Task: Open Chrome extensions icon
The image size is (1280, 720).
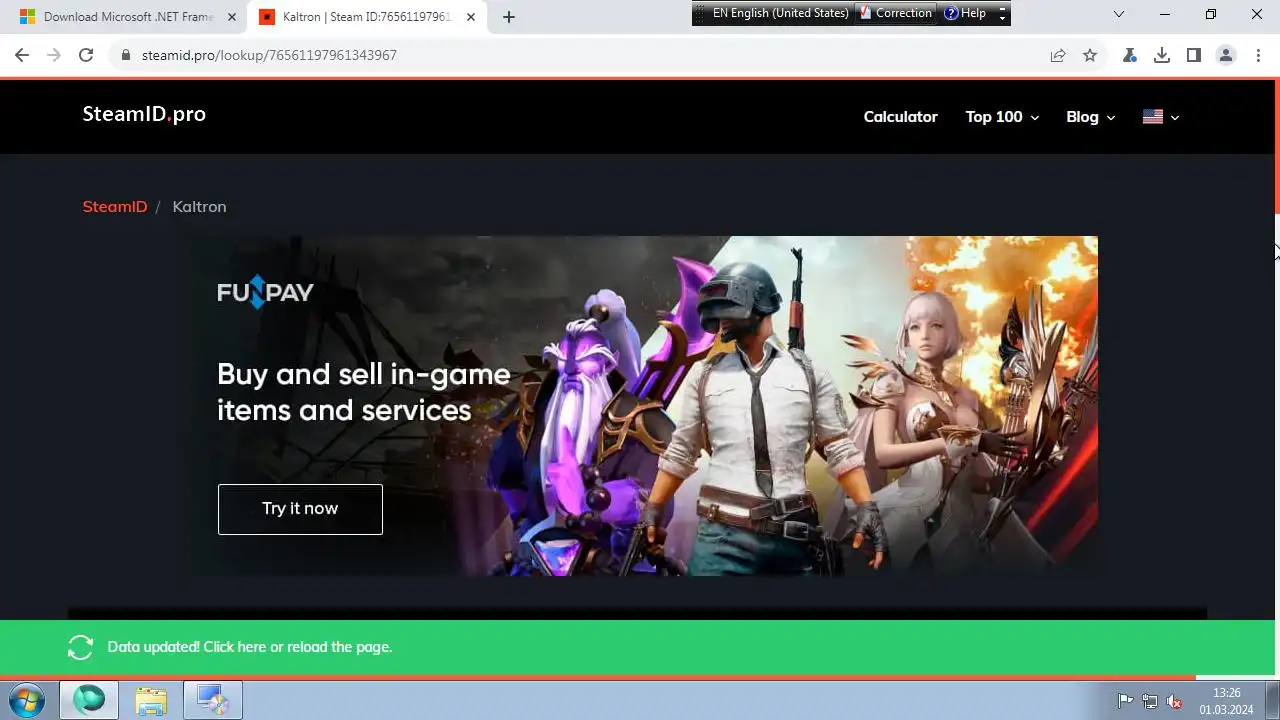Action: click(x=1130, y=55)
